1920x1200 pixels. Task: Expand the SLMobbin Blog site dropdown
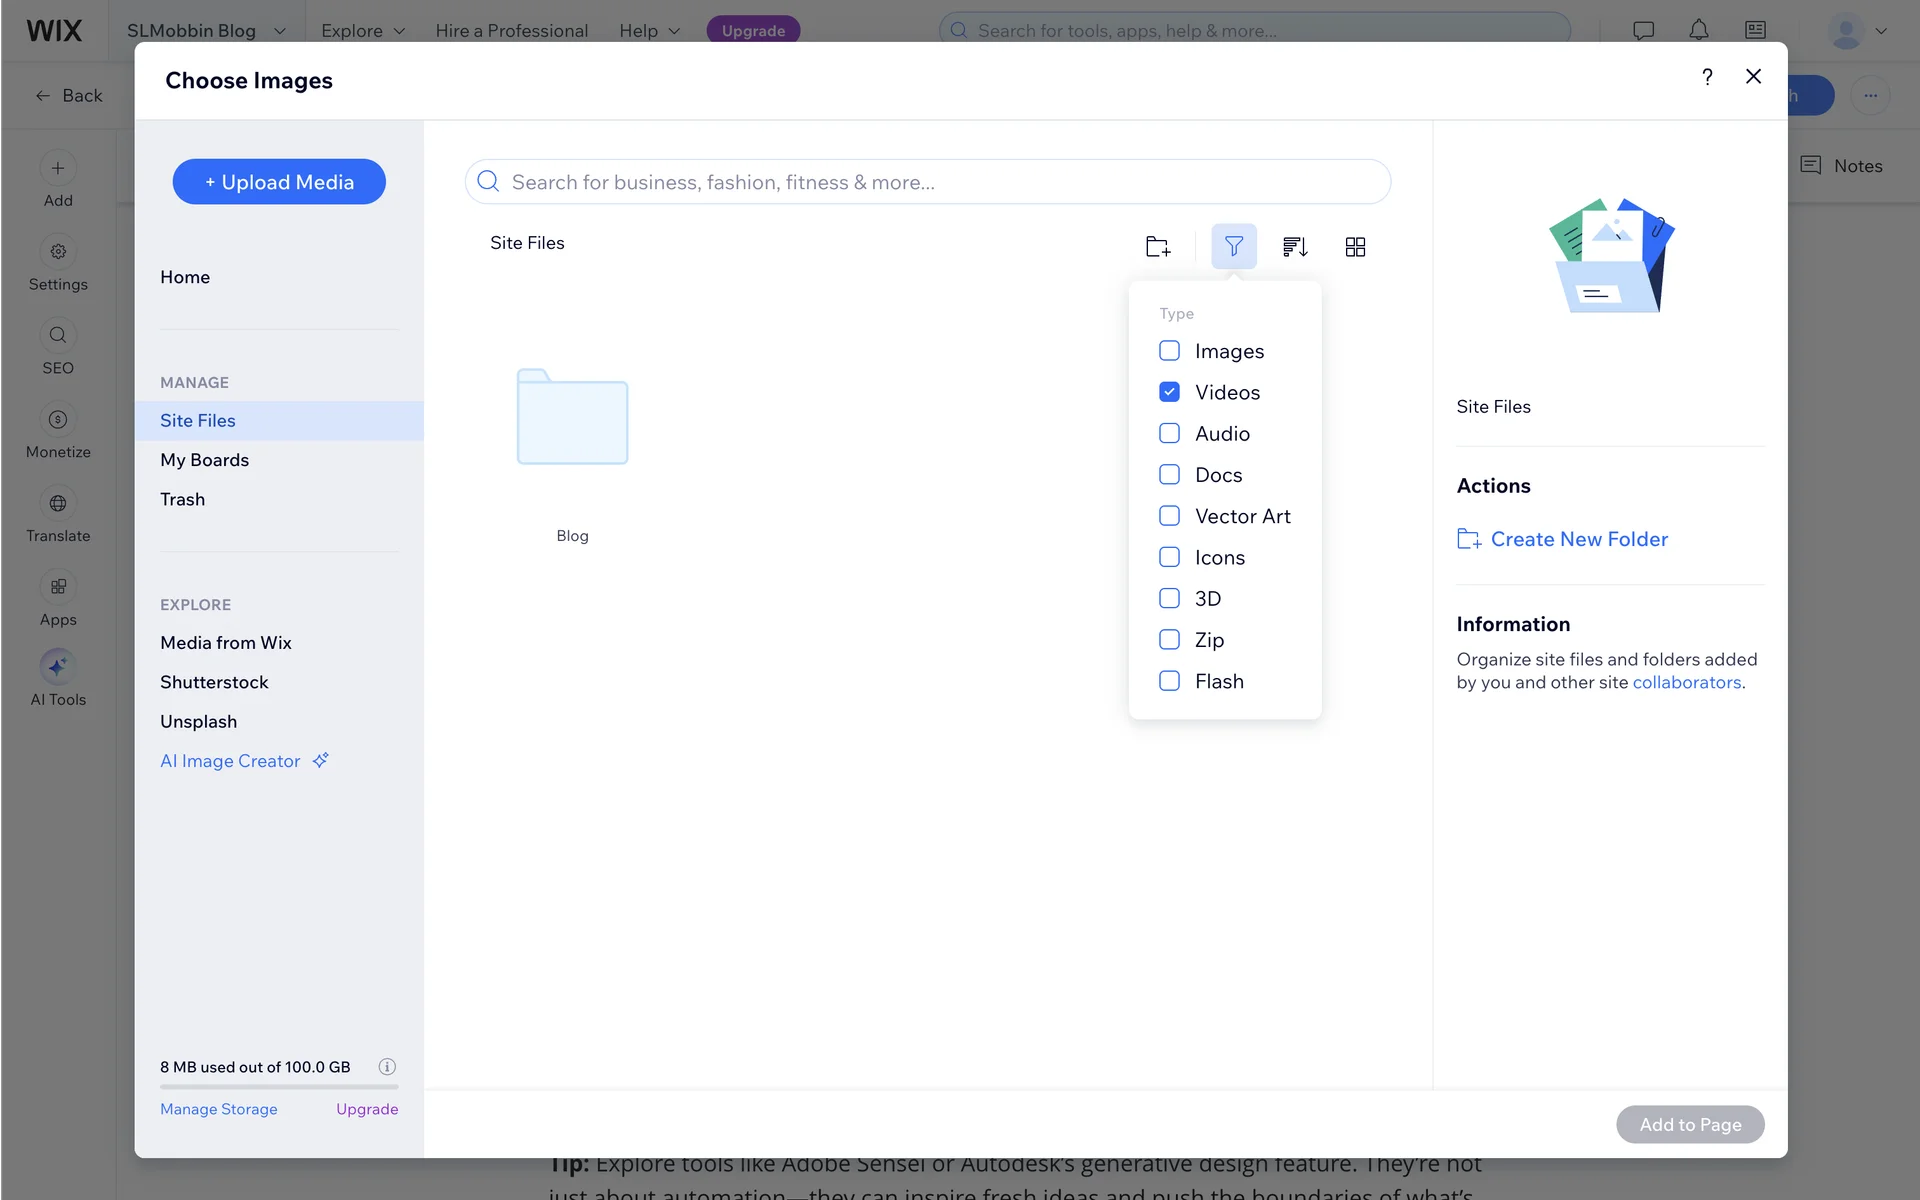[x=206, y=30]
